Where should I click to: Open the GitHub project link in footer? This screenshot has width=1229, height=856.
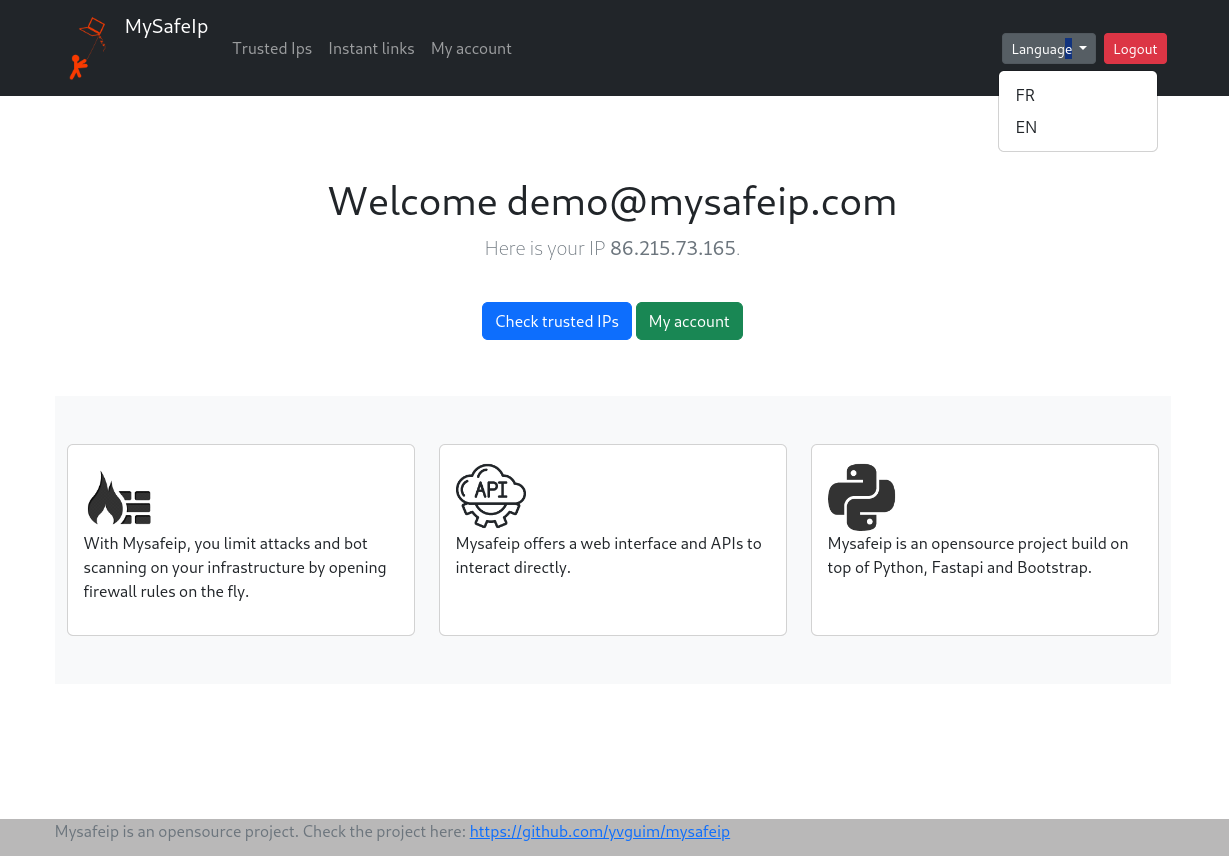[x=600, y=831]
